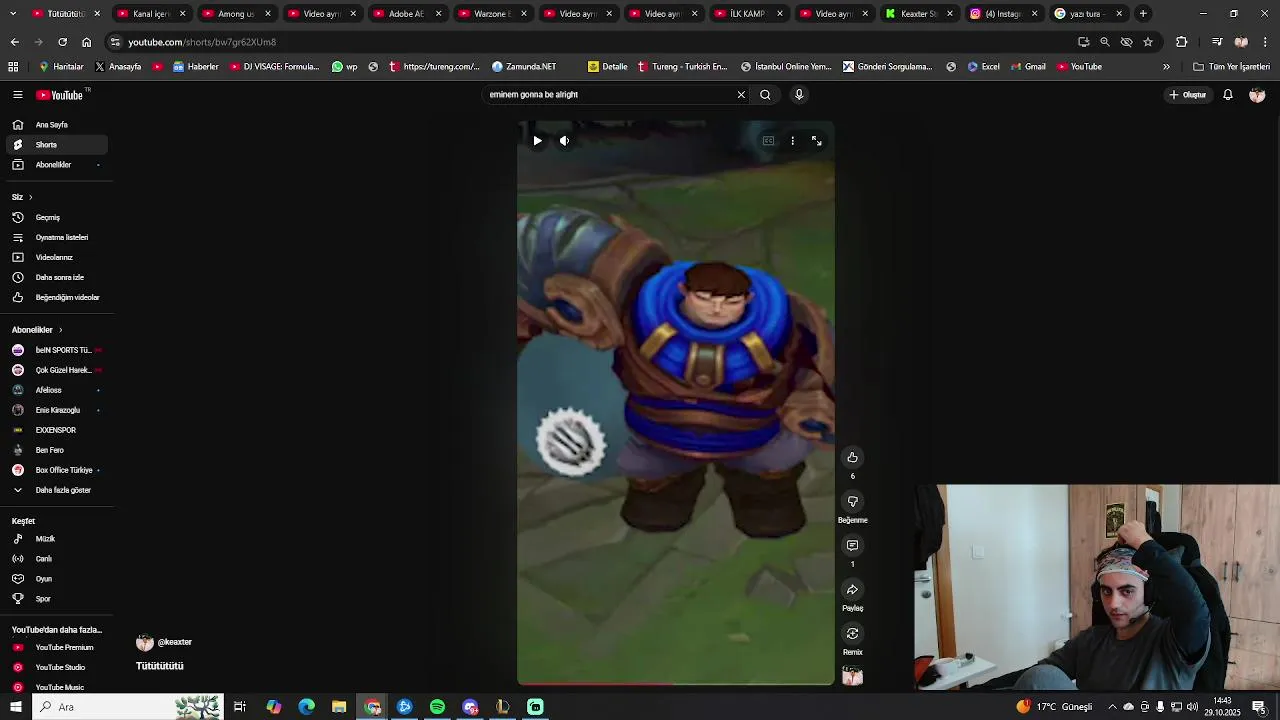
Task: Open the account avatar menu
Action: 1257,95
